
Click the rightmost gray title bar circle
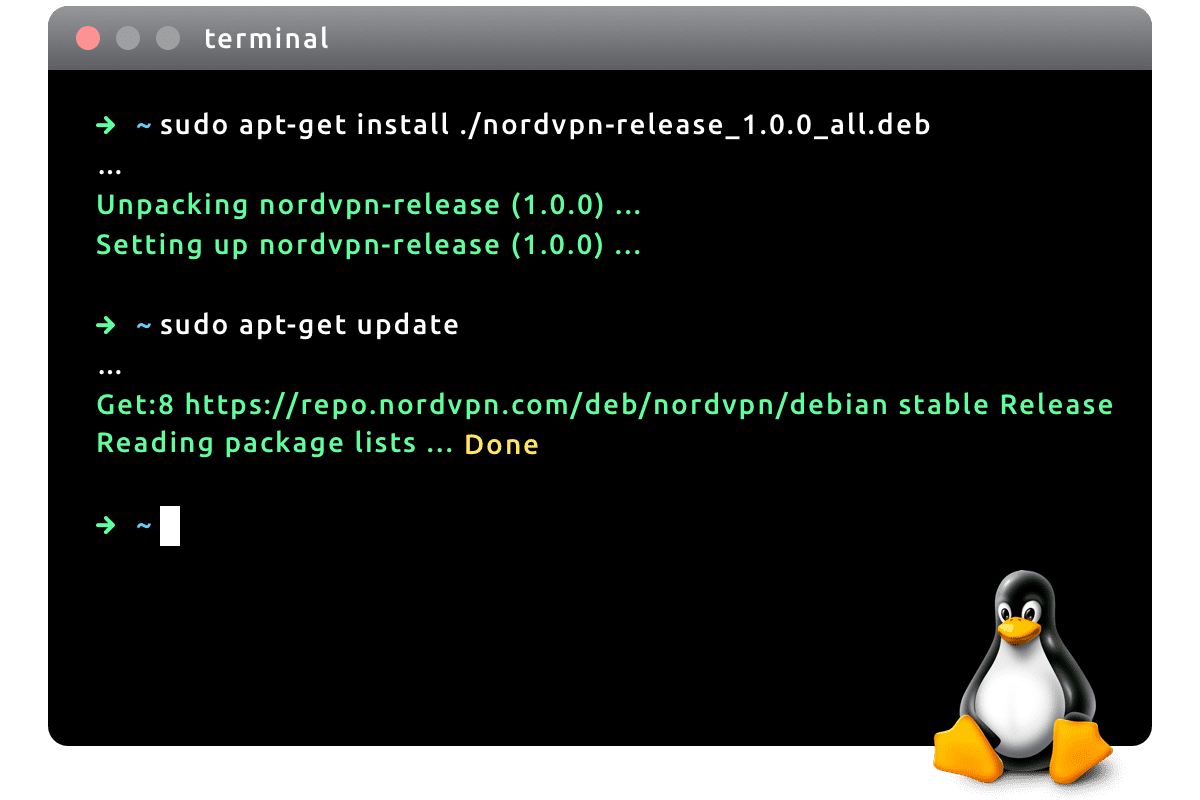168,39
